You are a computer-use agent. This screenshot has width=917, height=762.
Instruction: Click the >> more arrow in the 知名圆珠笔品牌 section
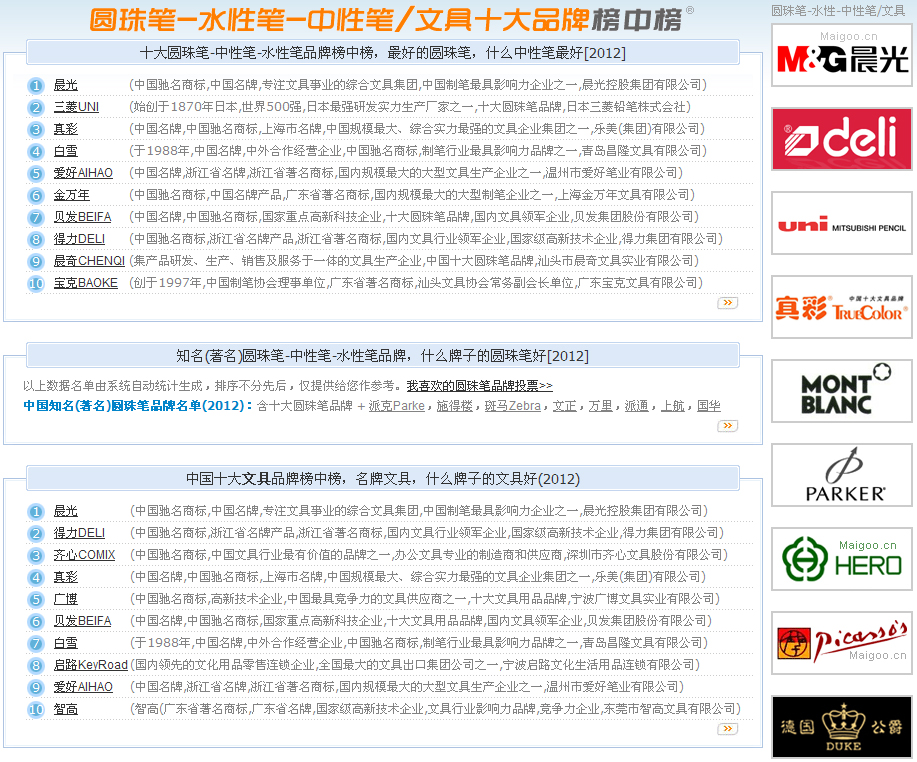728,426
